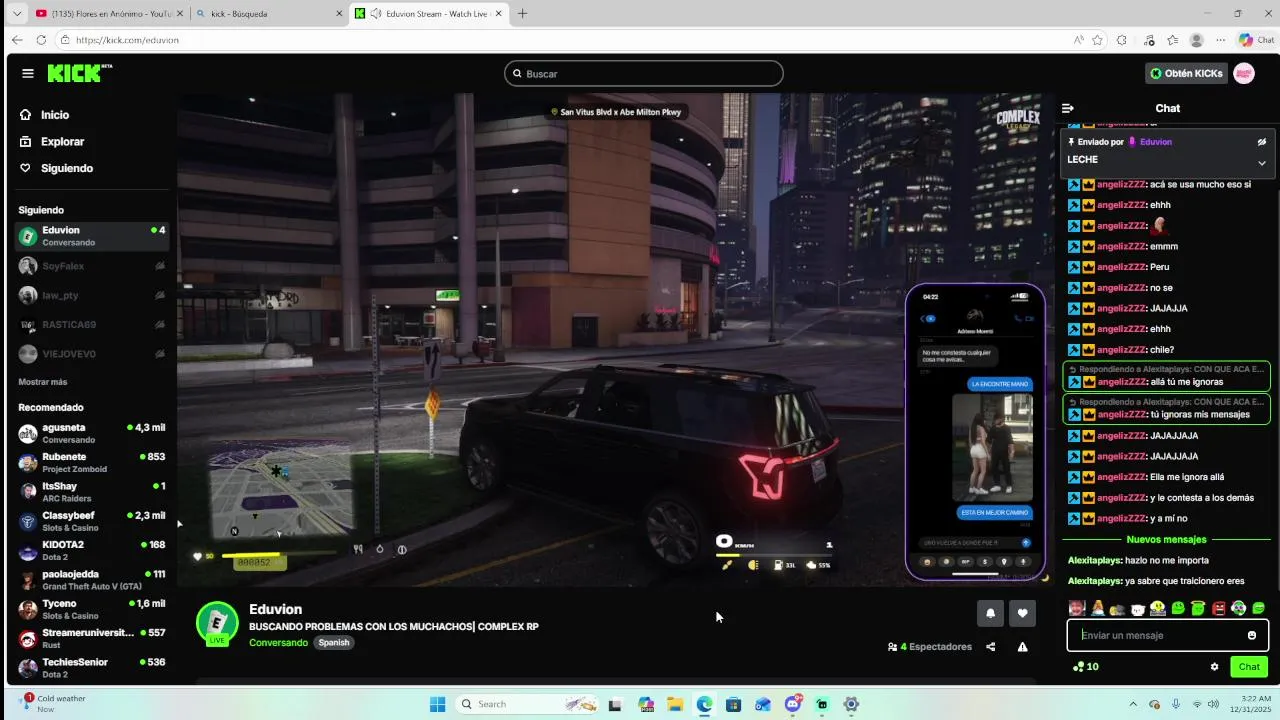Screen dimensions: 1280x720
Task: Open recommended channel Tyceno
Action: coord(91,609)
